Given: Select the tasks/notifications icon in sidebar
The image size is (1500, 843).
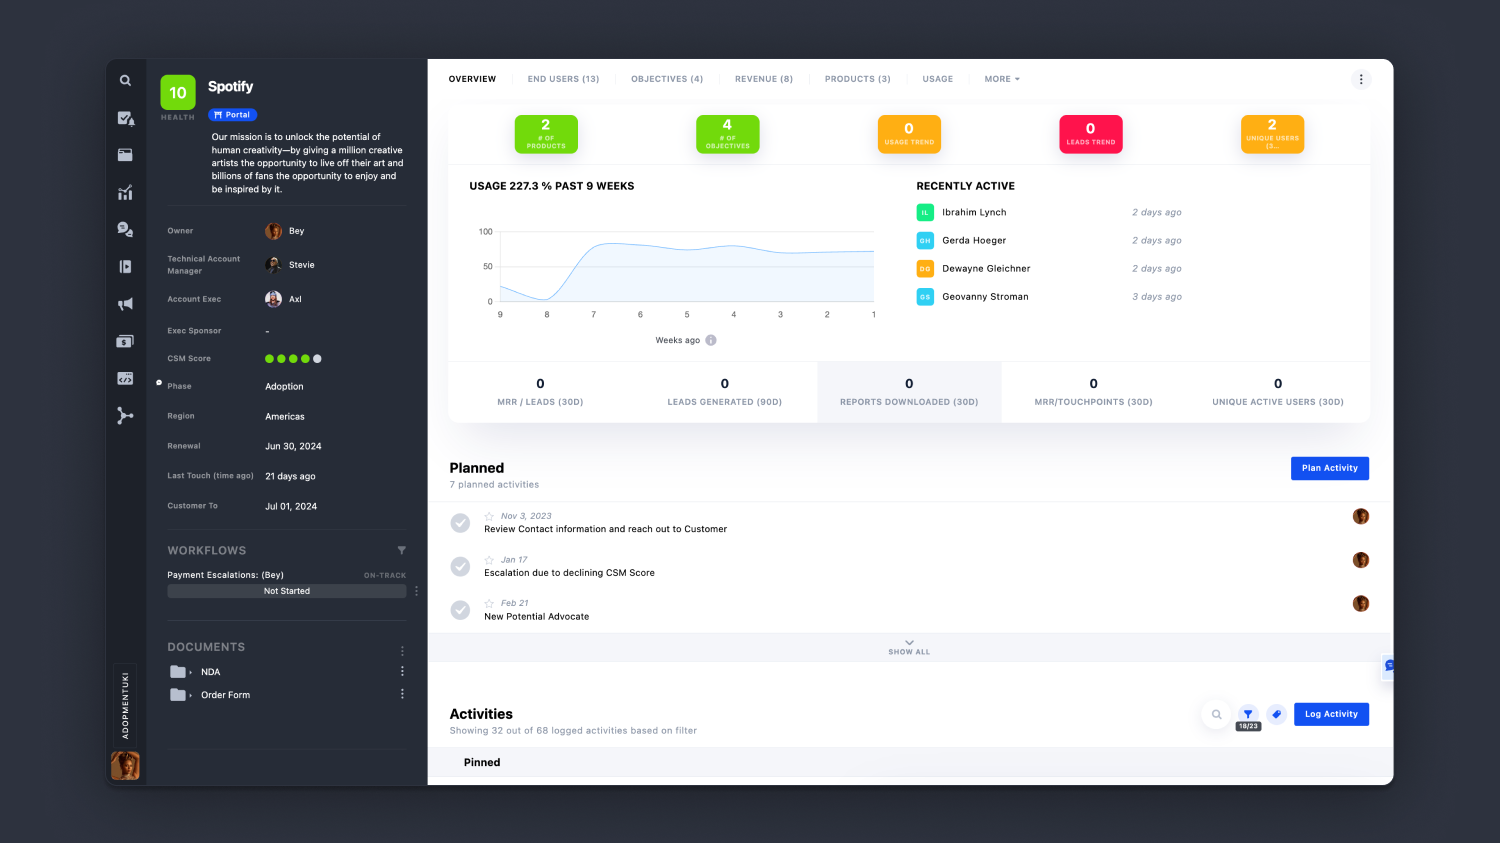Looking at the screenshot, I should point(125,118).
